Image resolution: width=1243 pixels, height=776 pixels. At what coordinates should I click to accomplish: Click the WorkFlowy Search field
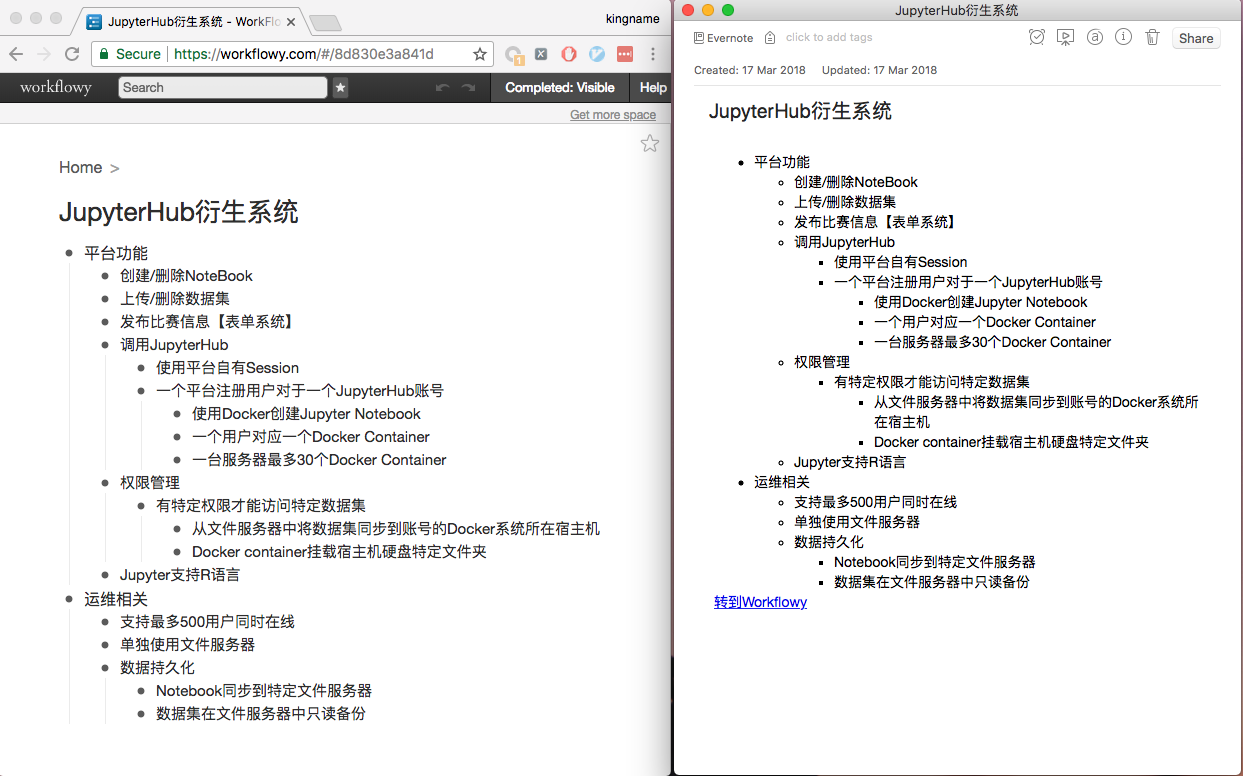[223, 88]
